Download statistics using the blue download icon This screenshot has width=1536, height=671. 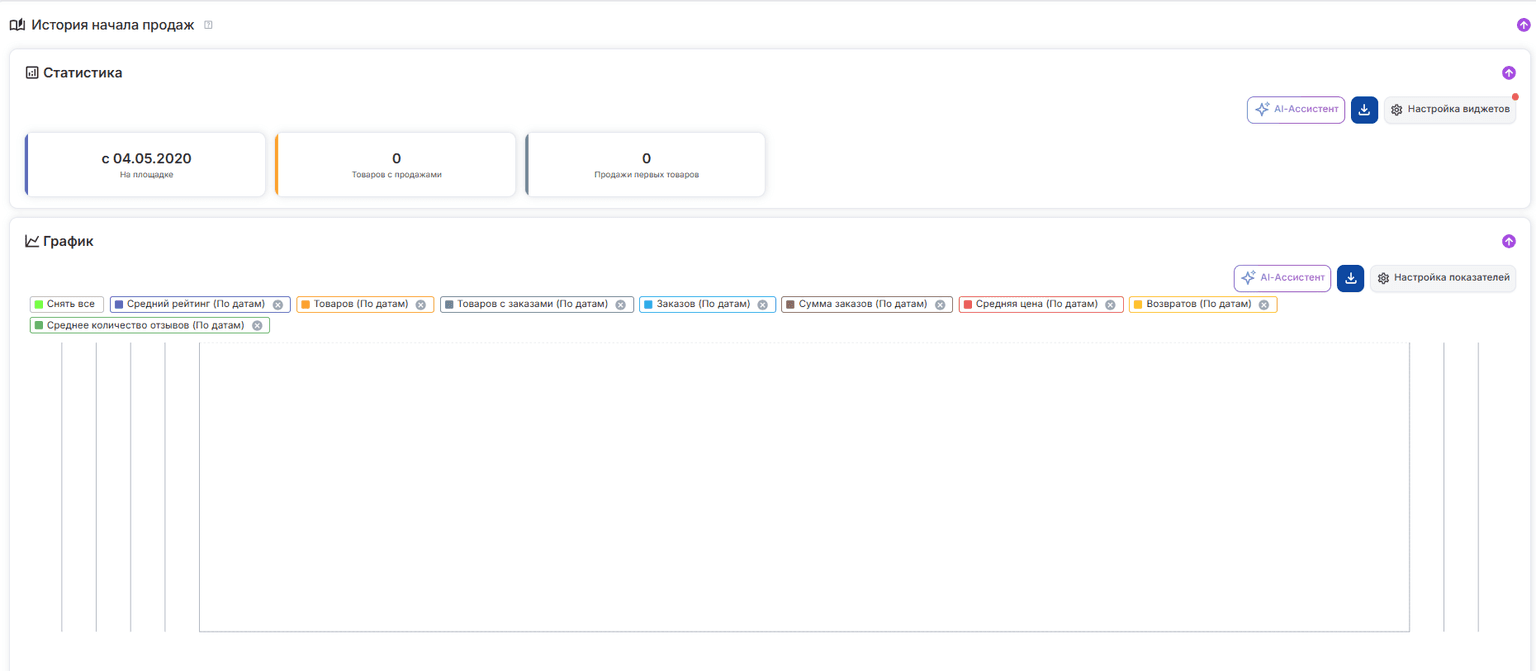(x=1364, y=110)
